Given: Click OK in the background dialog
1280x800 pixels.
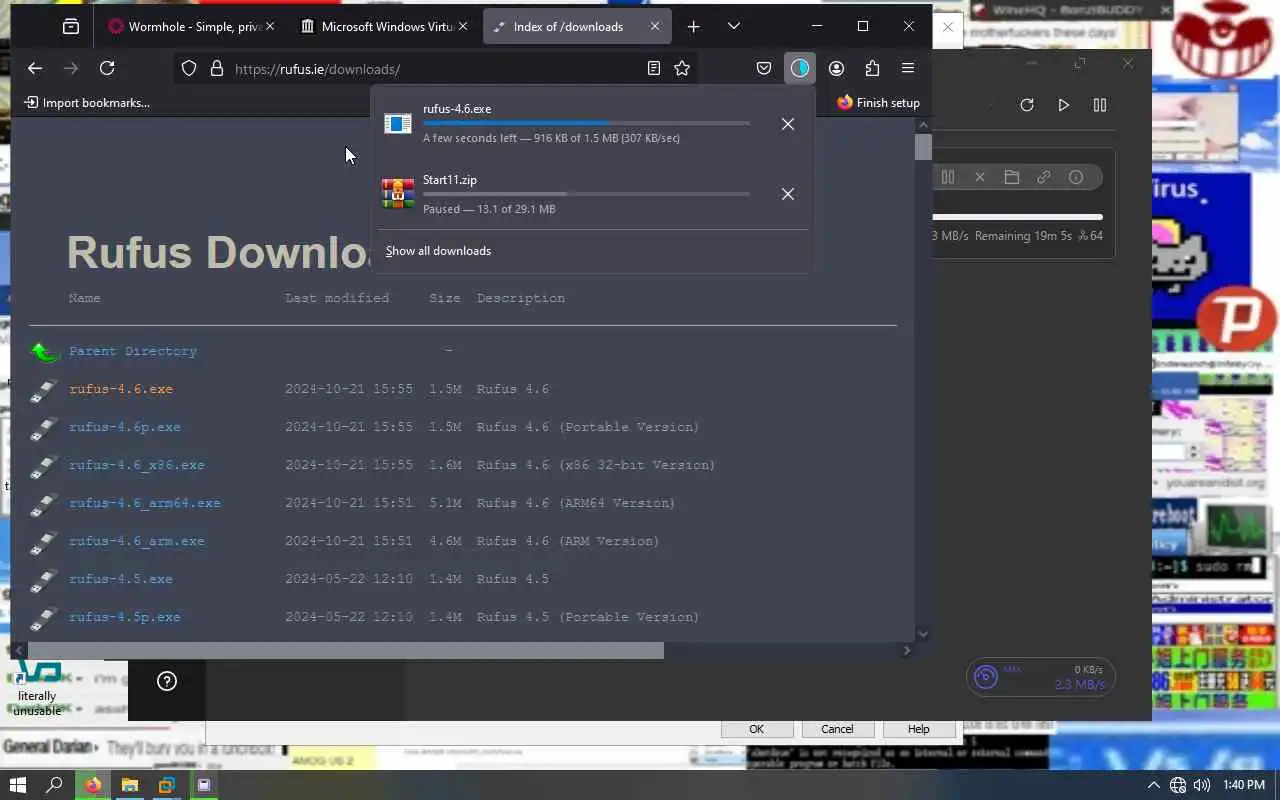Looking at the screenshot, I should point(756,729).
